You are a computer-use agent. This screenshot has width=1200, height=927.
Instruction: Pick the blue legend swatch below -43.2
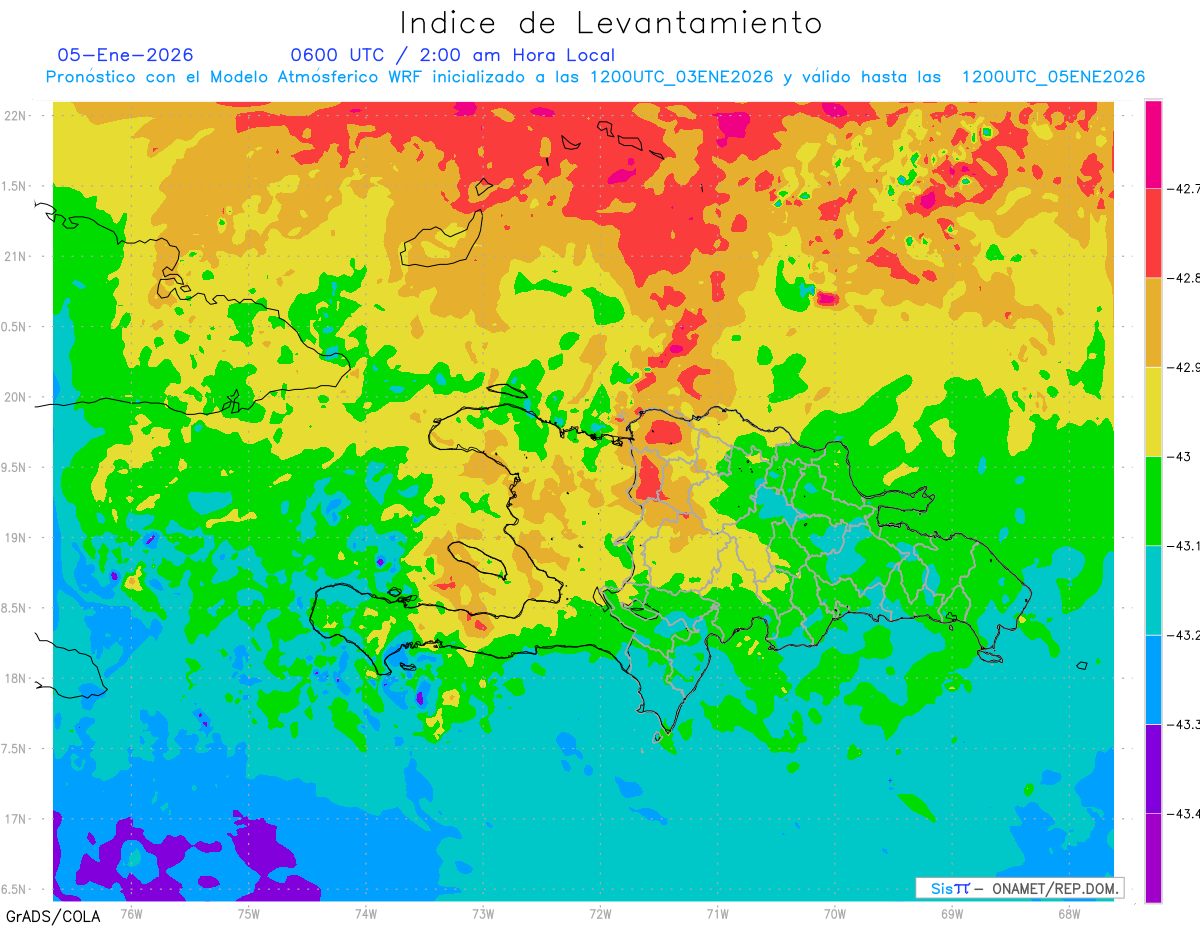[1153, 679]
